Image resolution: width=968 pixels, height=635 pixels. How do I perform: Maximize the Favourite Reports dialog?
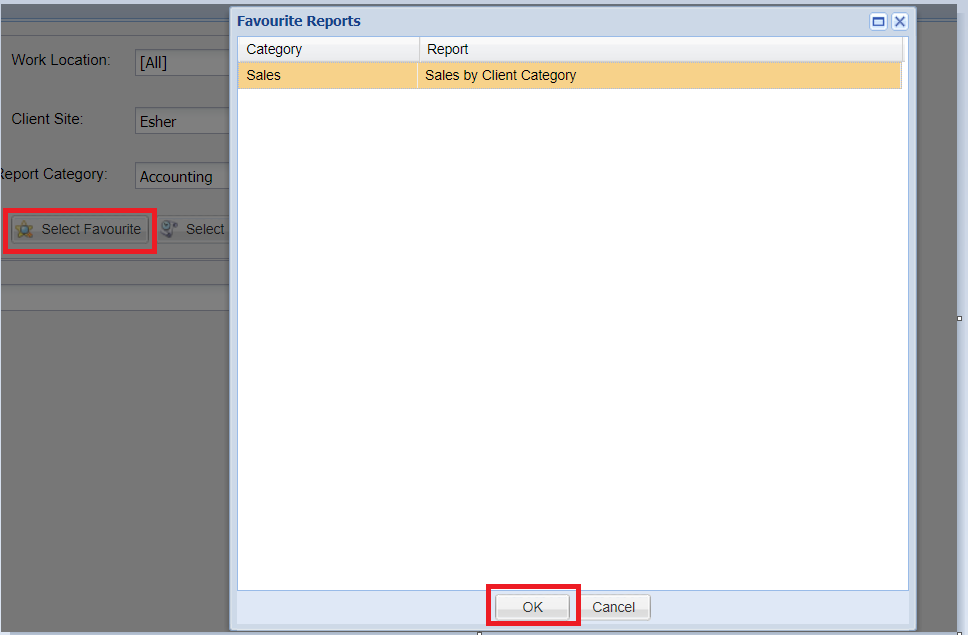pyautogui.click(x=878, y=22)
